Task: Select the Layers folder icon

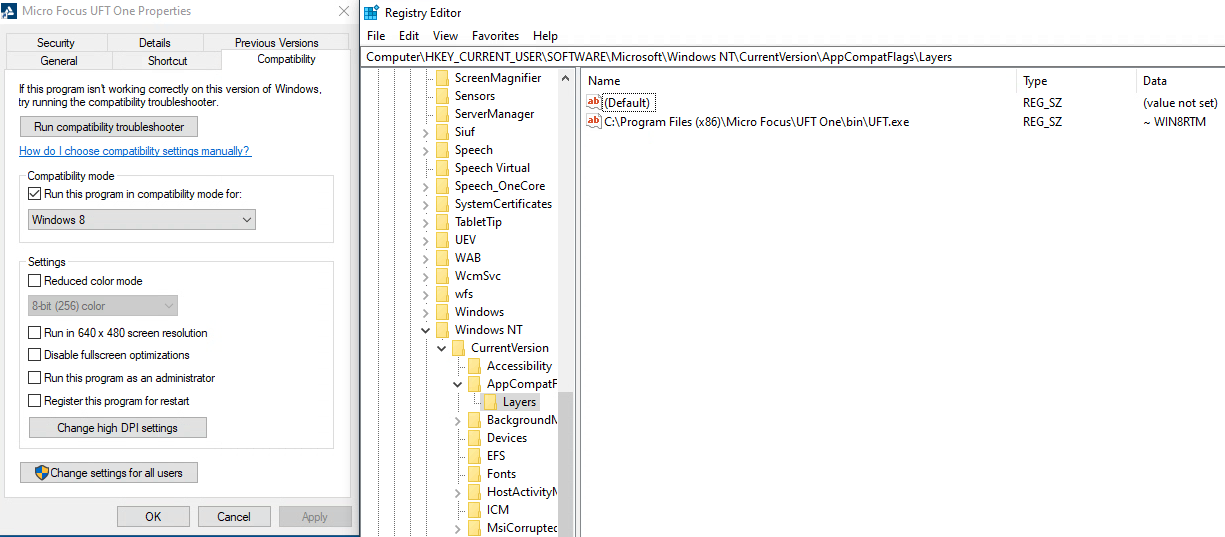Action: pyautogui.click(x=490, y=402)
